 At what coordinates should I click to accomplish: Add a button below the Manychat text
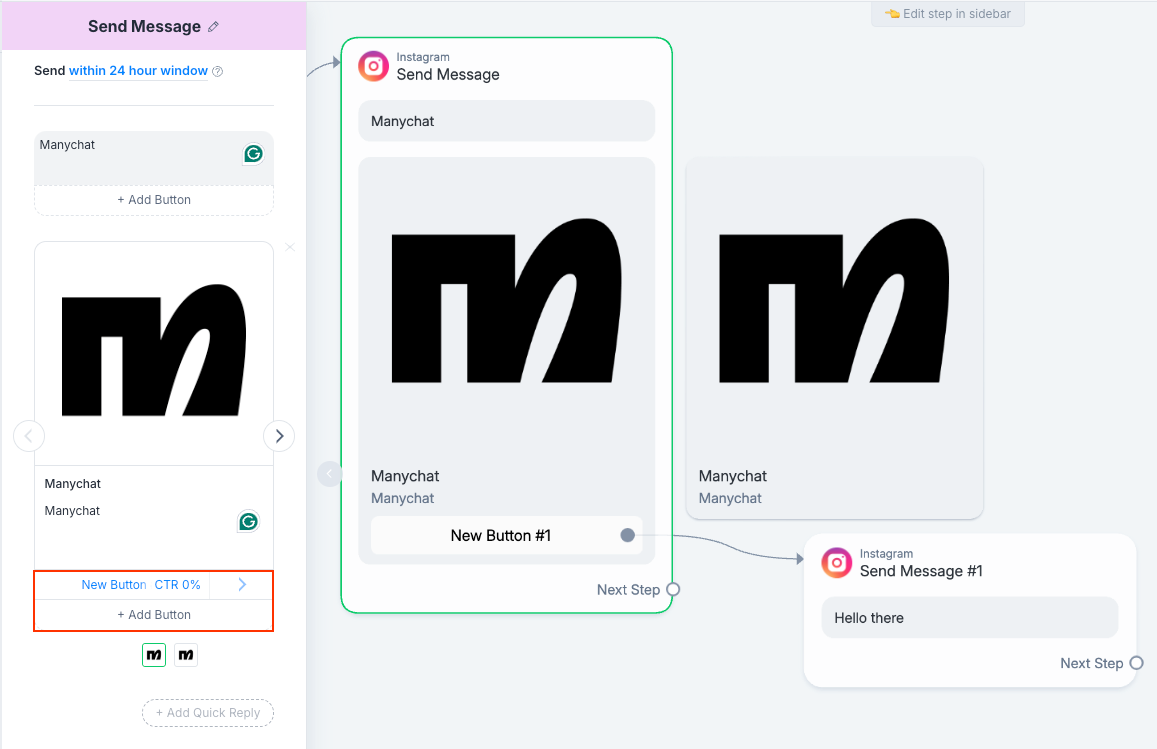pos(153,199)
